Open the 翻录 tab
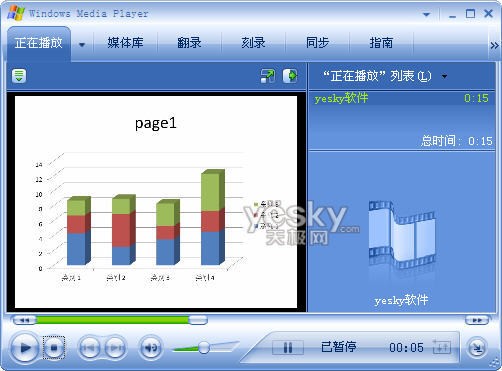Viewport: 502px width, 371px height. pyautogui.click(x=189, y=43)
